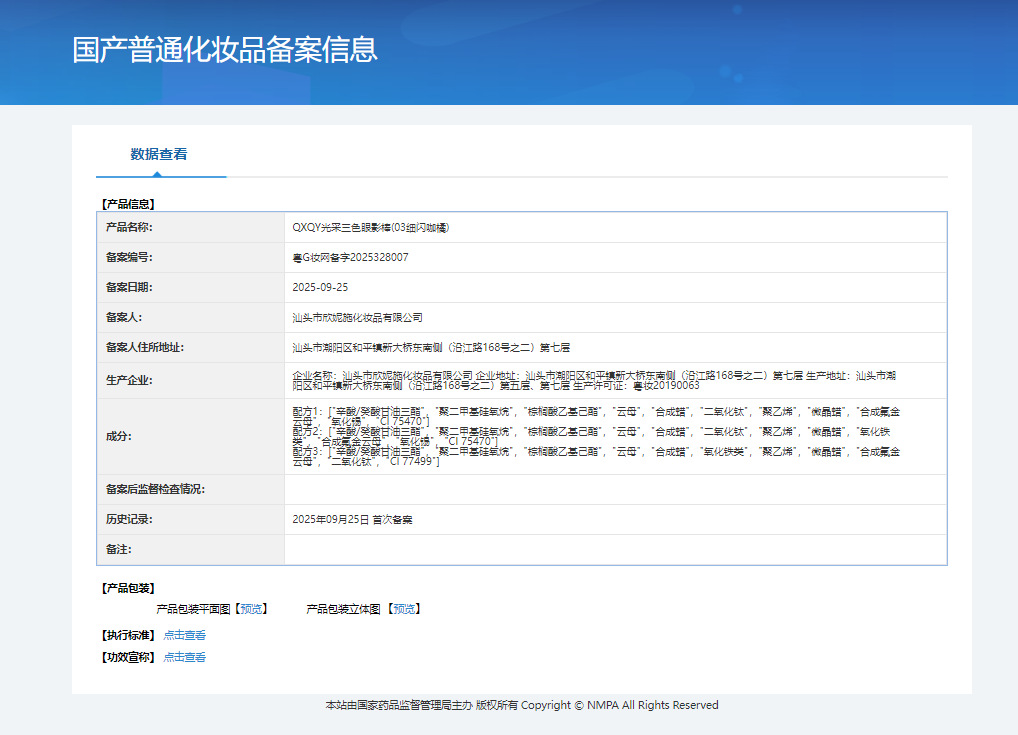
Task: Click the 备案编号 row label
Action: (x=129, y=257)
